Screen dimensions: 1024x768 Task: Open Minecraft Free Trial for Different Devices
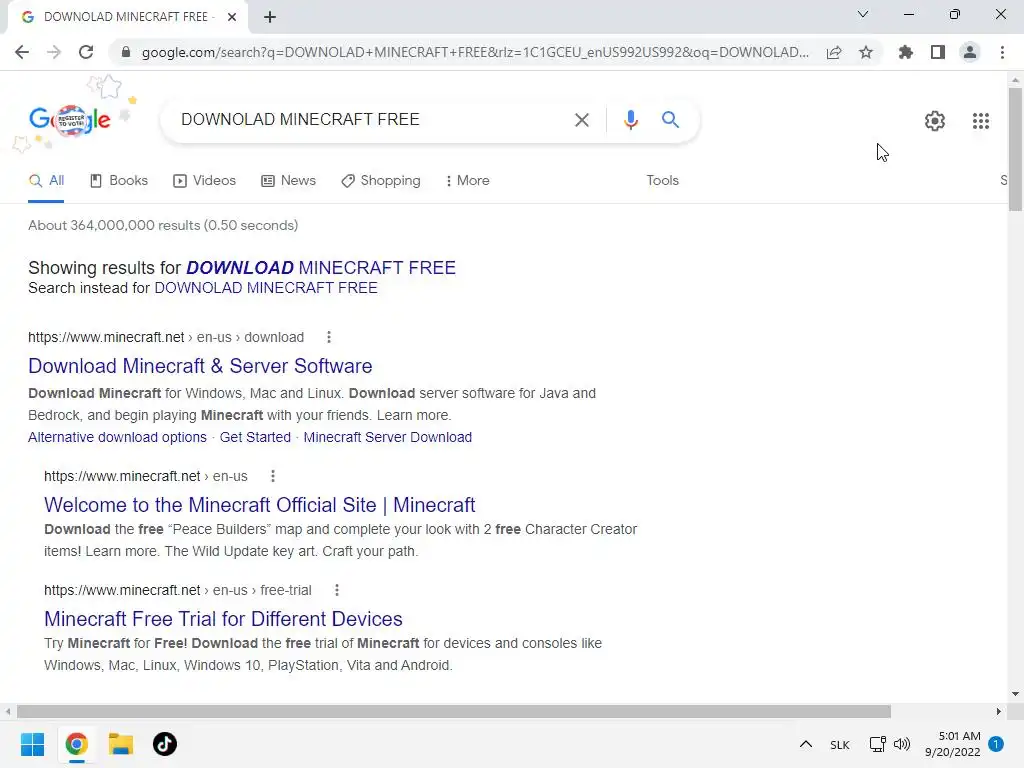[x=223, y=619]
